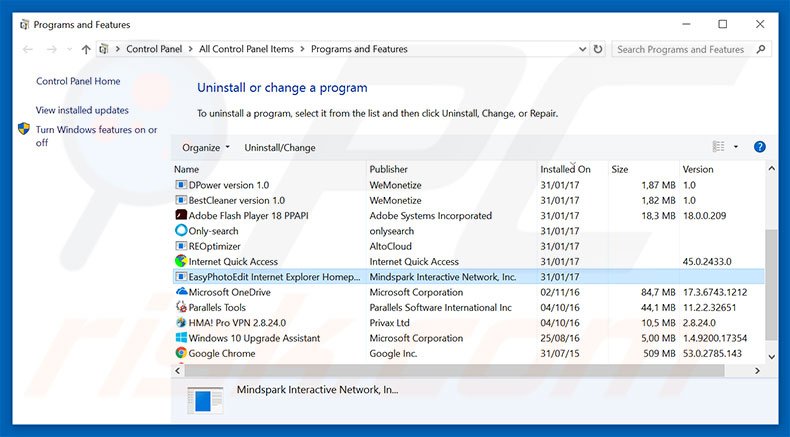Viewport: 790px width, 437px height.
Task: Click Mindspark Interactive Network publisher cell
Action: point(443,277)
